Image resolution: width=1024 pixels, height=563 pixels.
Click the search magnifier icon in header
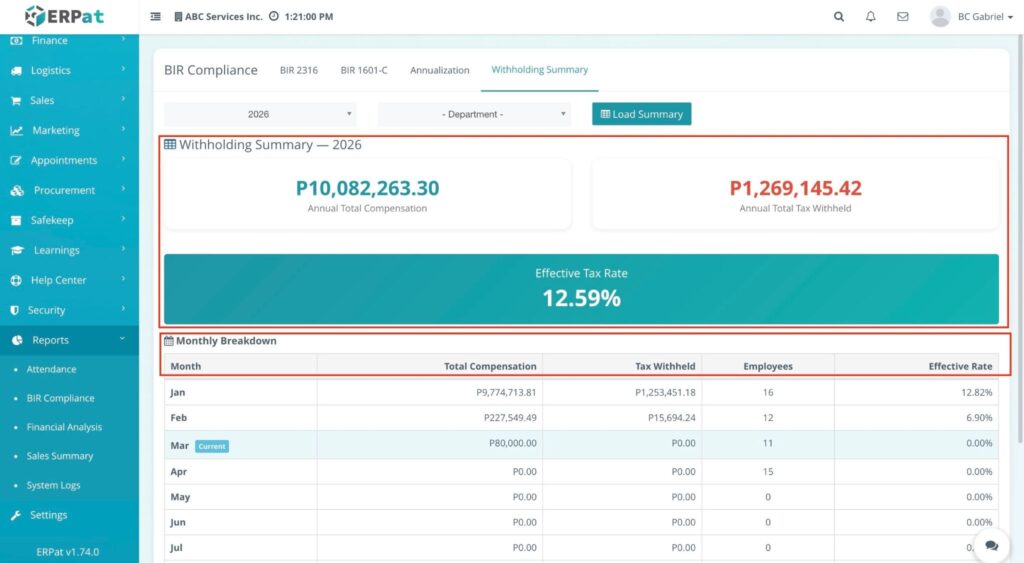pyautogui.click(x=838, y=17)
